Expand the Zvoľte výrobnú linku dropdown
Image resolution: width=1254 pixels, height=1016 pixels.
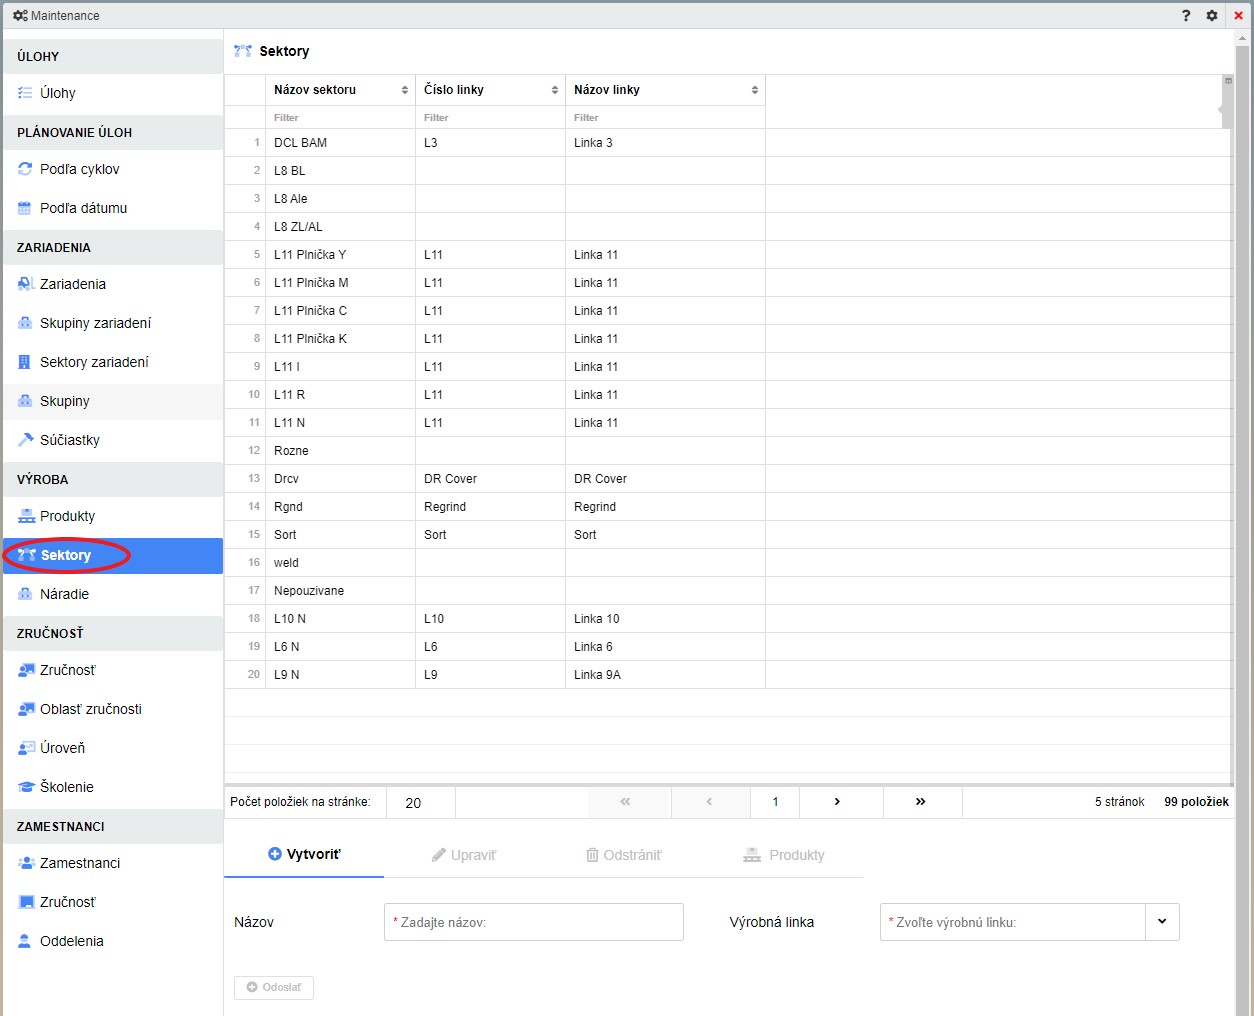(1162, 922)
